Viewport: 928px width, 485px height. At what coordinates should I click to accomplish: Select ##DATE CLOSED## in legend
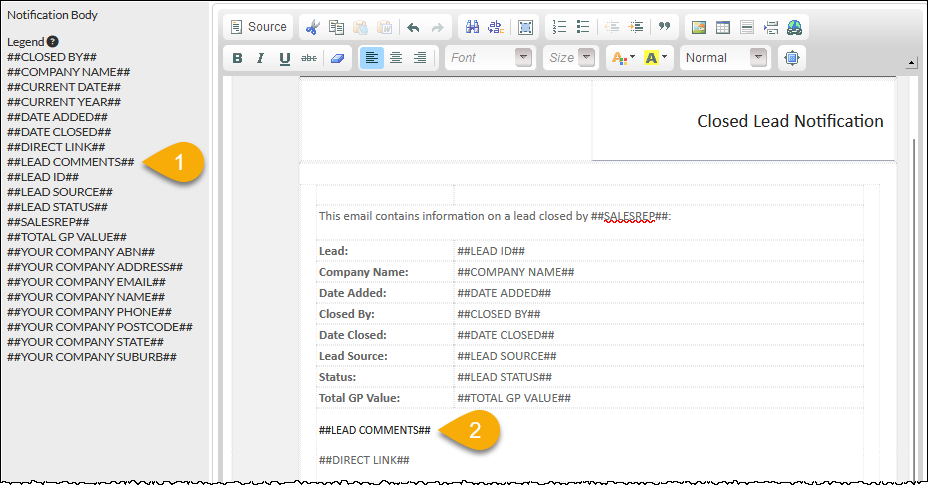coord(59,132)
